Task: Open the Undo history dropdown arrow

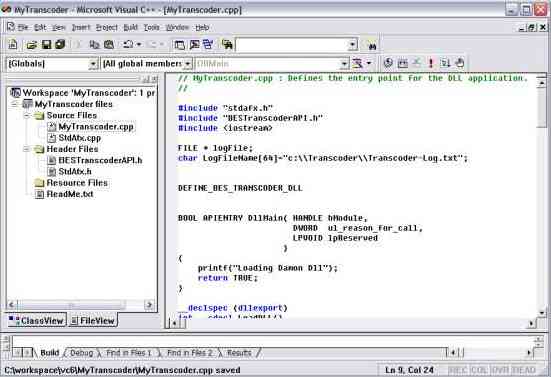Action: click(139, 45)
